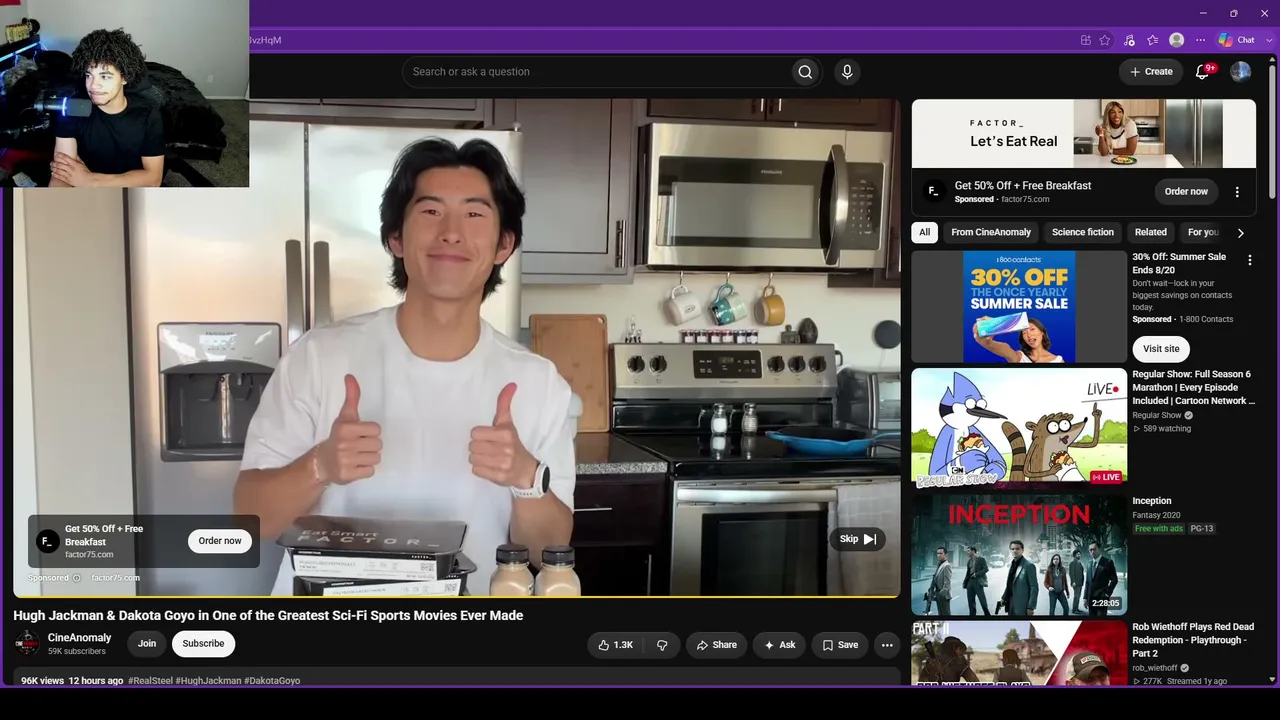This screenshot has height=720, width=1280.
Task: Open options for the 1-800 Contacts ad
Action: [x=1249, y=260]
